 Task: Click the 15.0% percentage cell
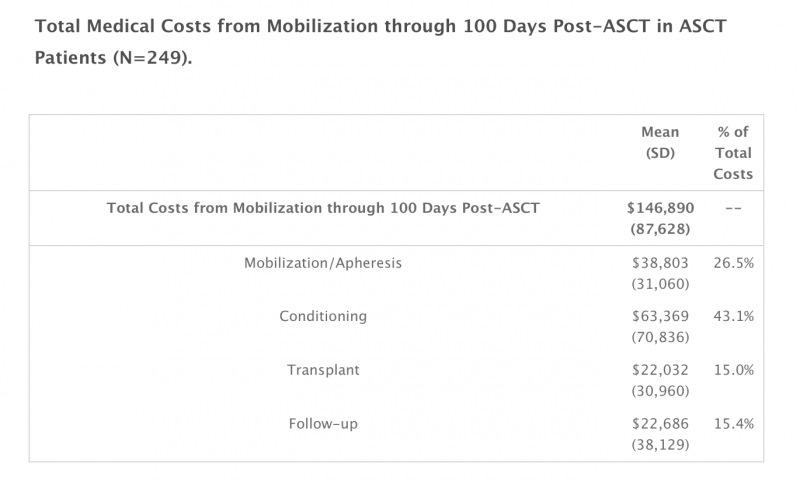[733, 370]
